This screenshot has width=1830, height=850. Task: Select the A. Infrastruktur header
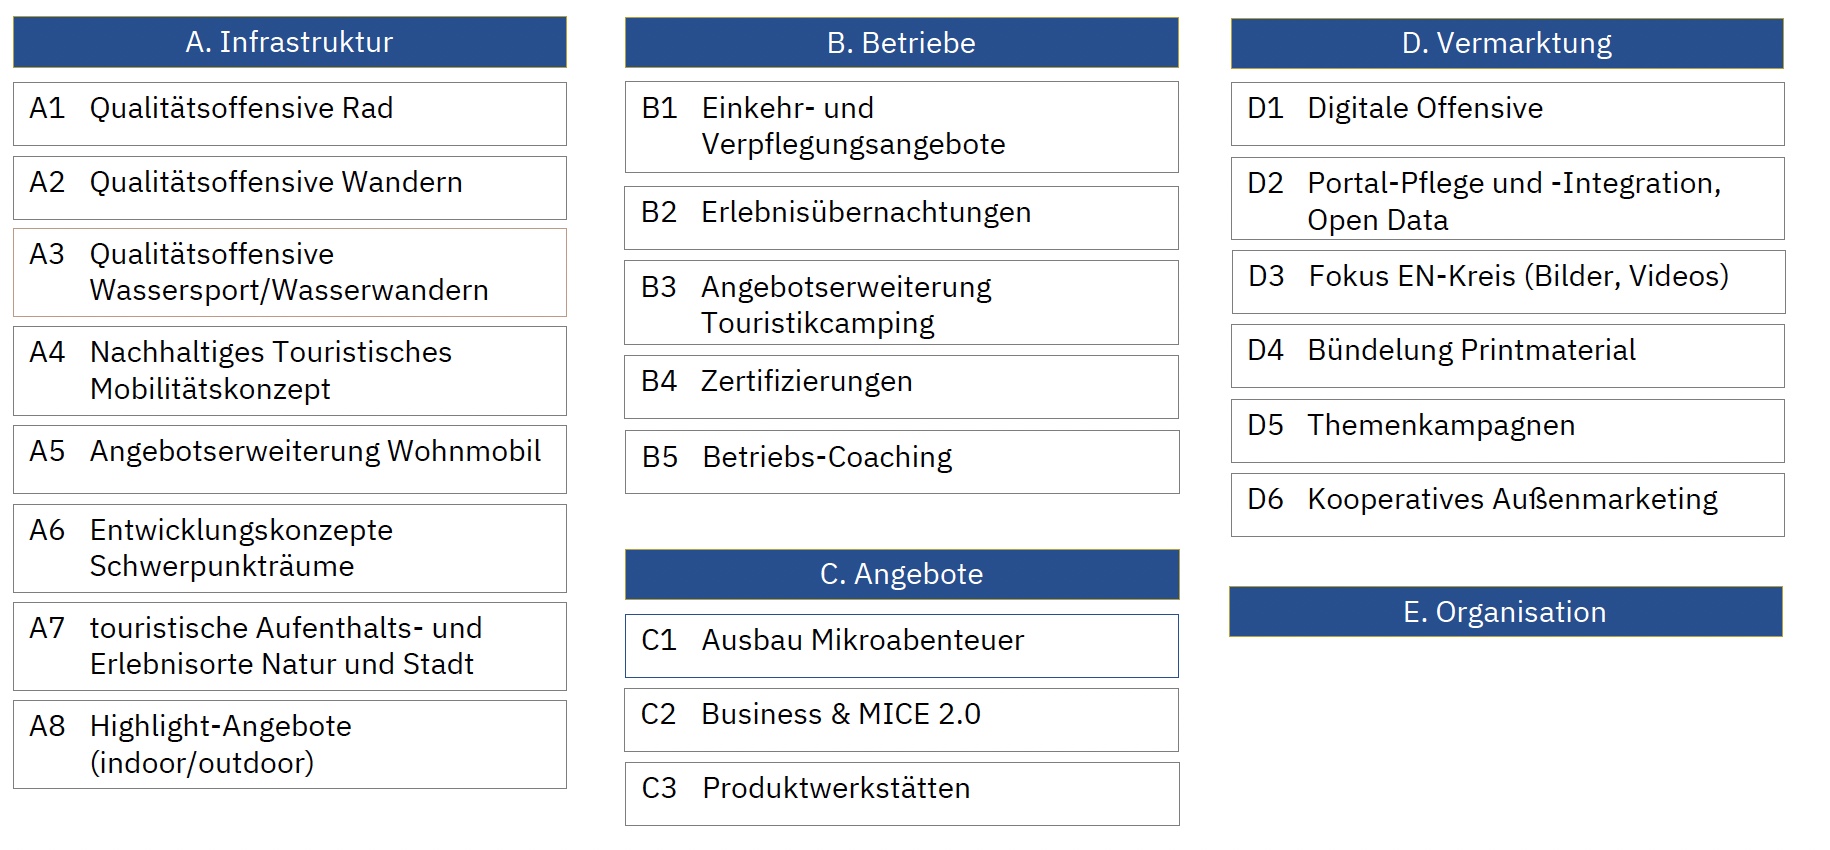coord(290,42)
